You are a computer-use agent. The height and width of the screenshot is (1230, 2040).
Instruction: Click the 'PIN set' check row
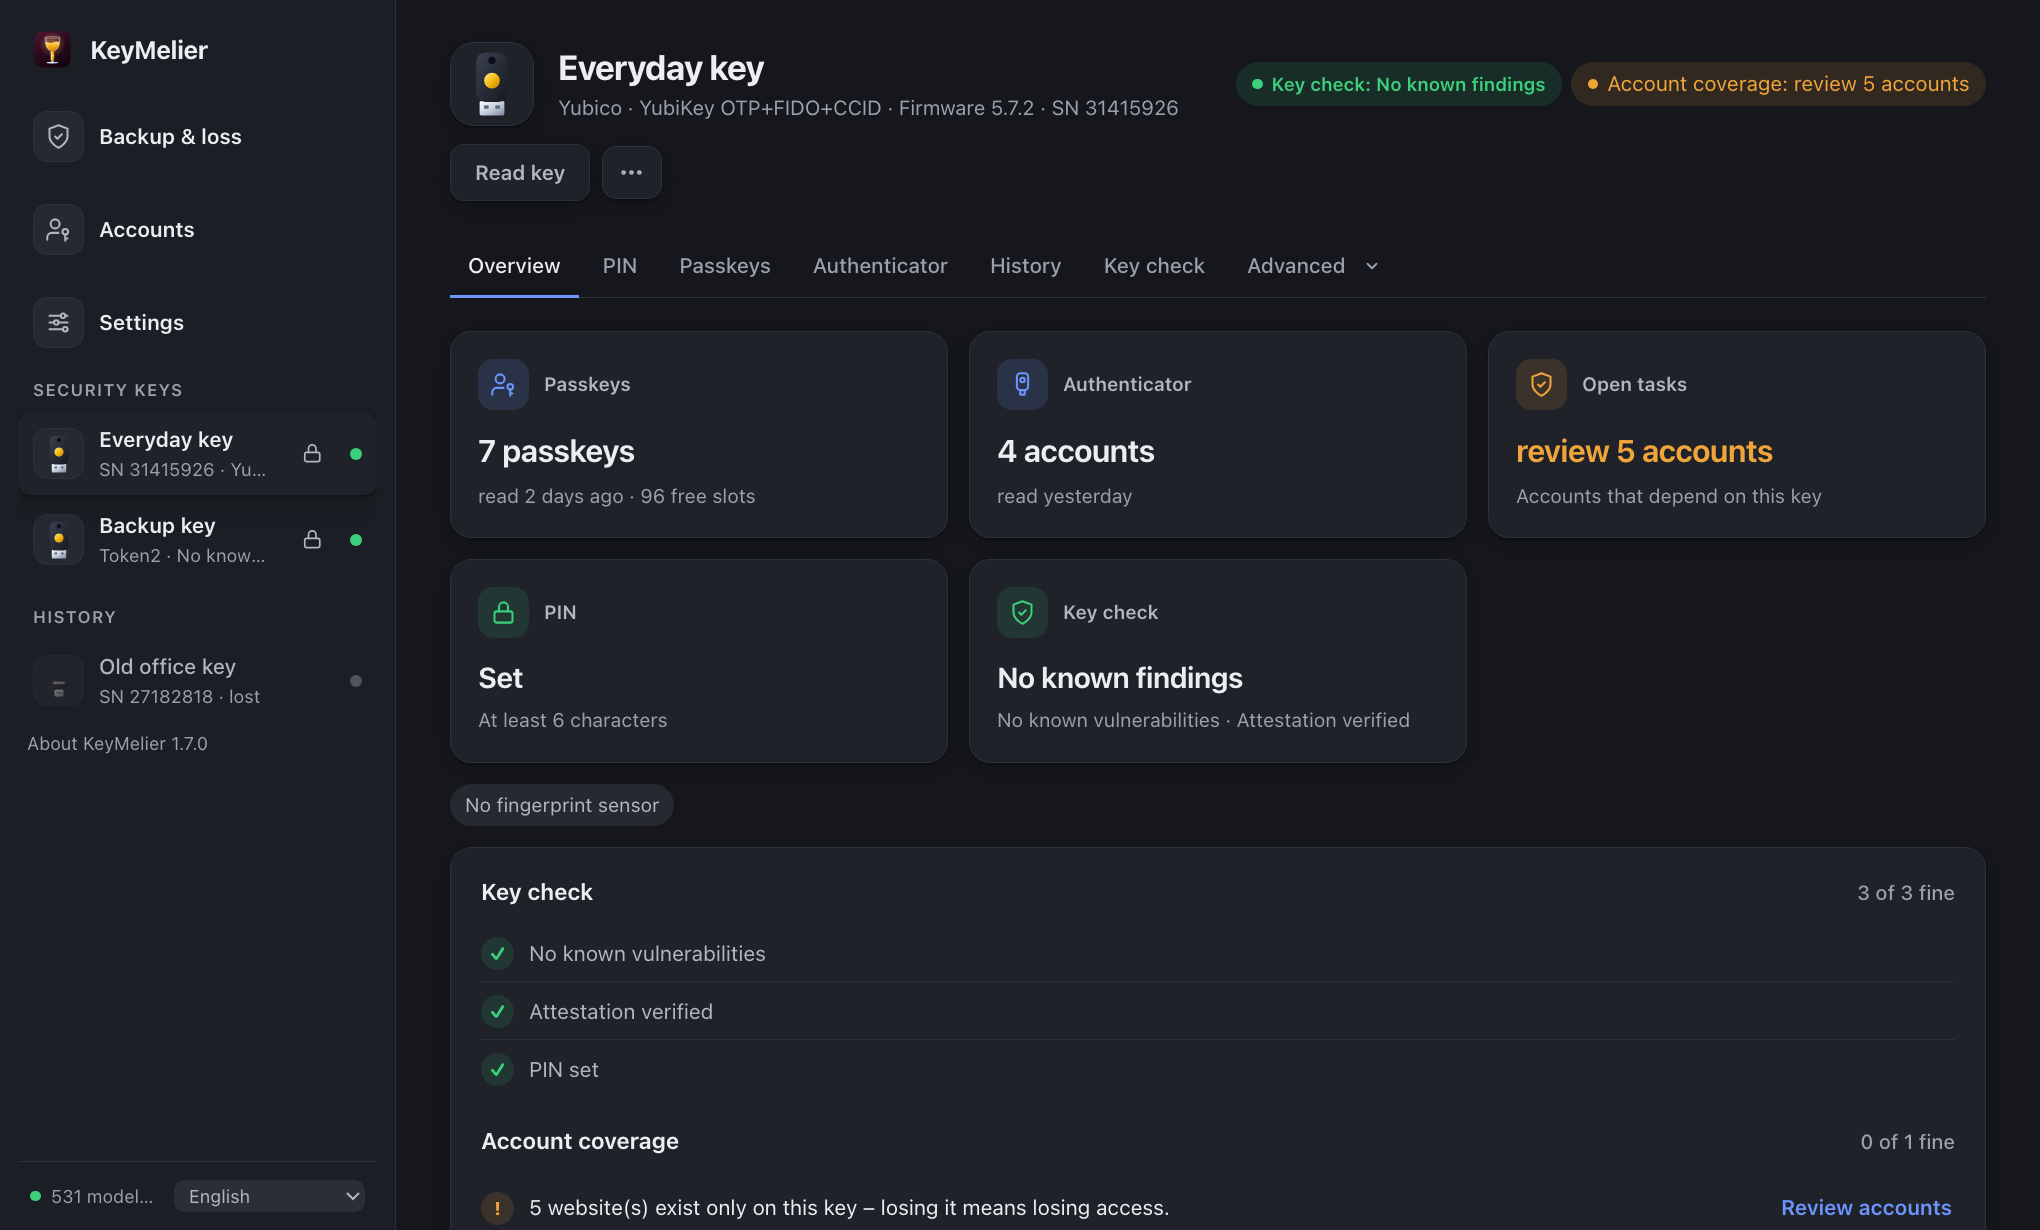(1218, 1070)
